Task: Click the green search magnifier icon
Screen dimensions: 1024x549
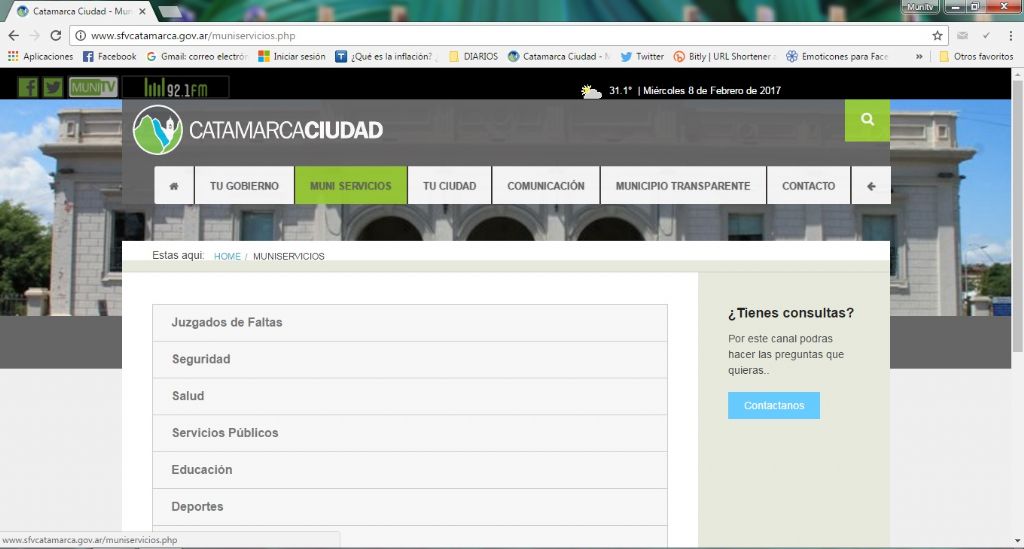Action: pos(867,120)
